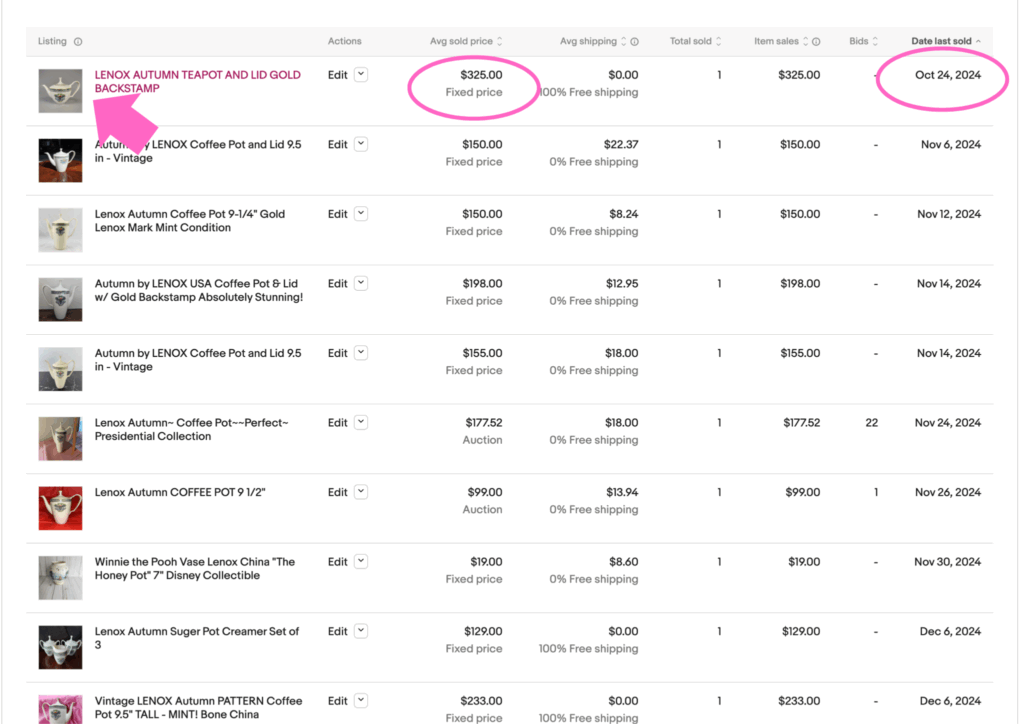The image size is (1024, 724).
Task: Click Edit for the Presidential Collection listing
Action: pyautogui.click(x=337, y=423)
